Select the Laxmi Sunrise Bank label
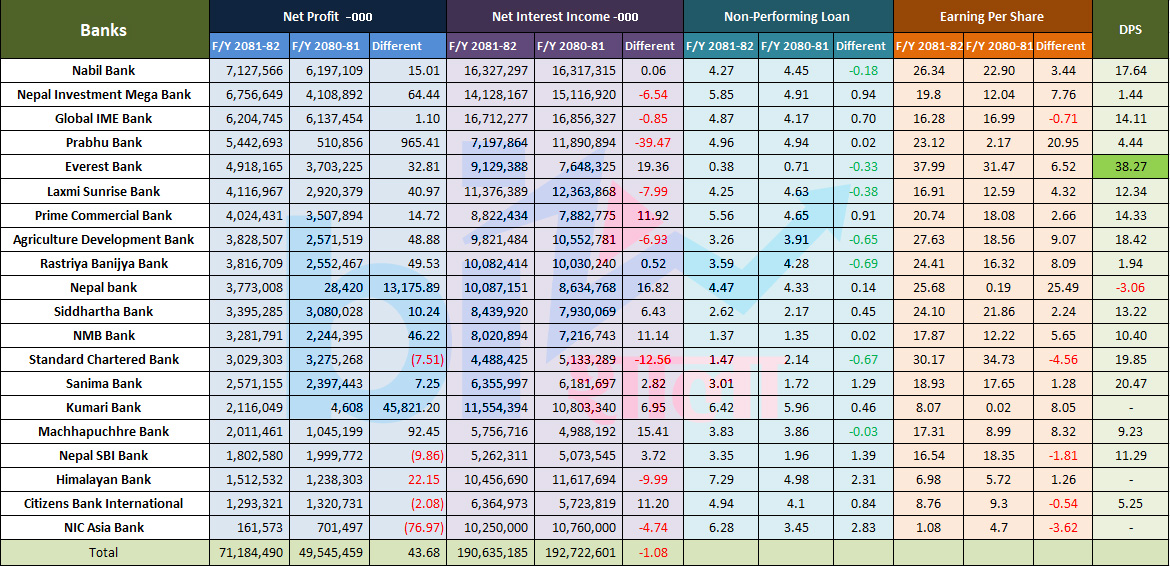Viewport: 1170px width, 566px height. coord(104,192)
